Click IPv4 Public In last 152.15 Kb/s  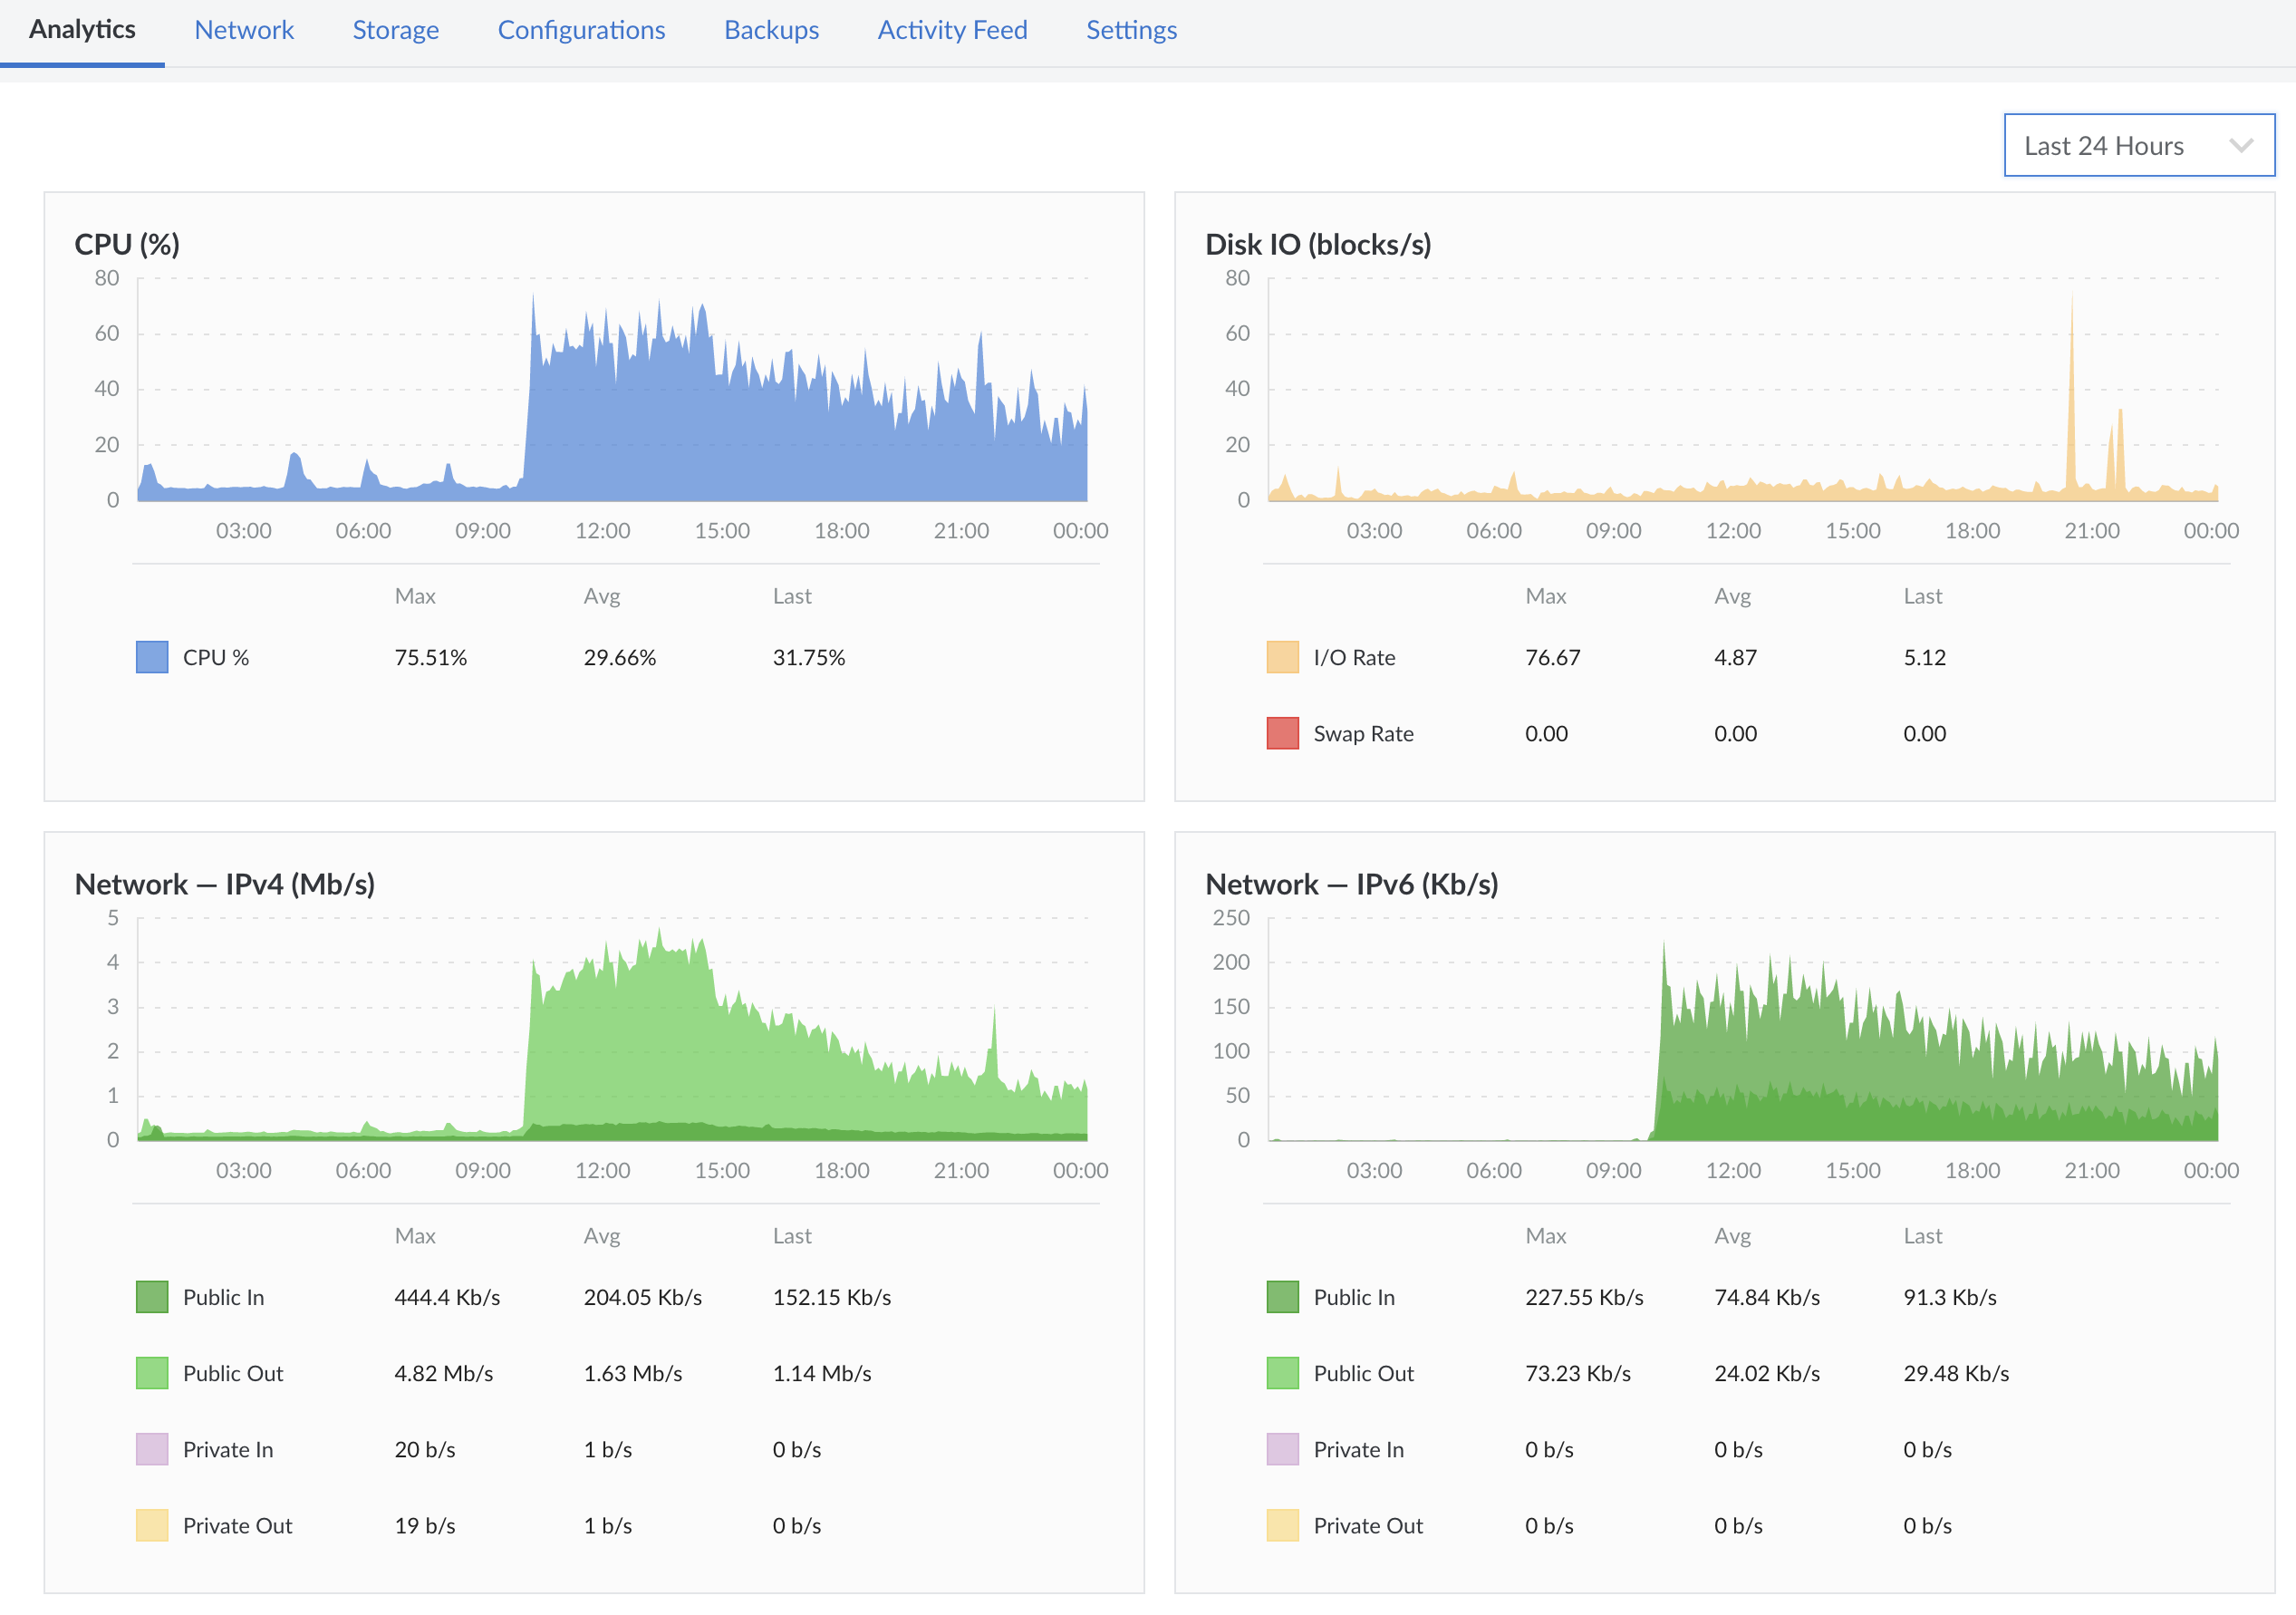tap(832, 1297)
